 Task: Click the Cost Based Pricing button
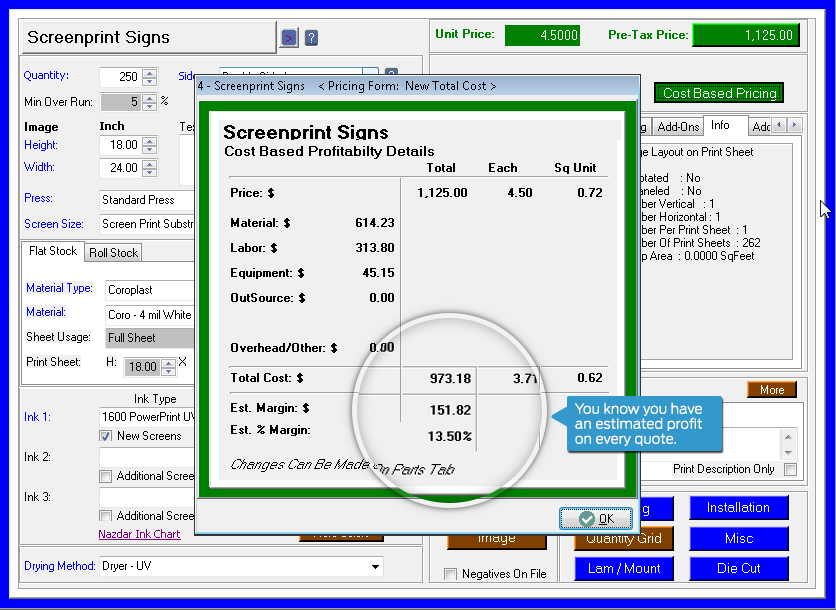click(719, 93)
